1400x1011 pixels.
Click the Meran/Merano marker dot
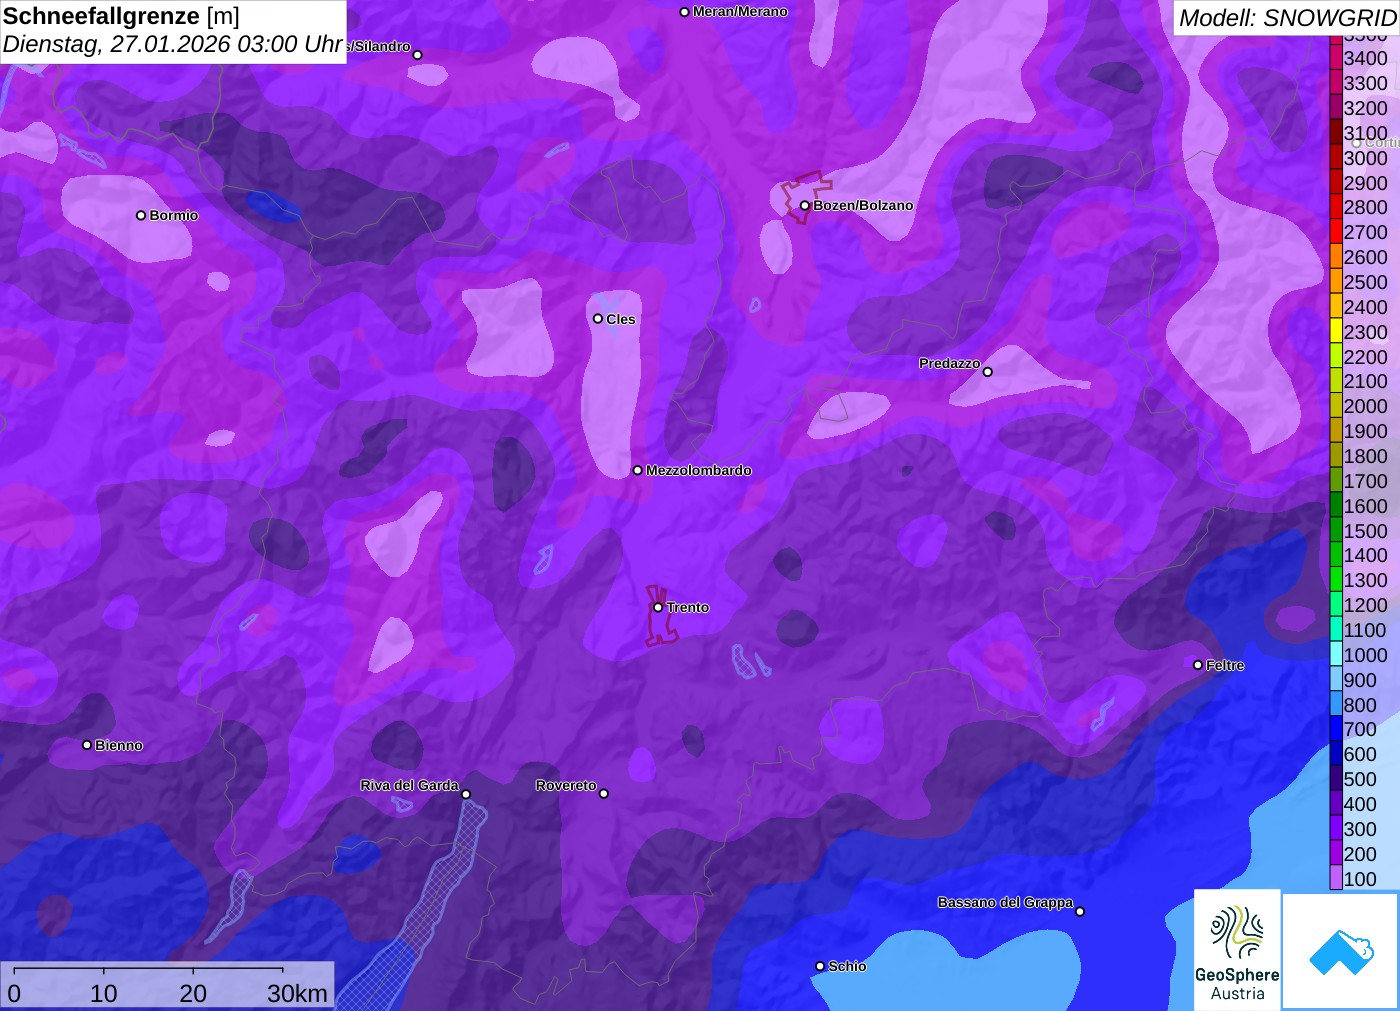coord(684,12)
